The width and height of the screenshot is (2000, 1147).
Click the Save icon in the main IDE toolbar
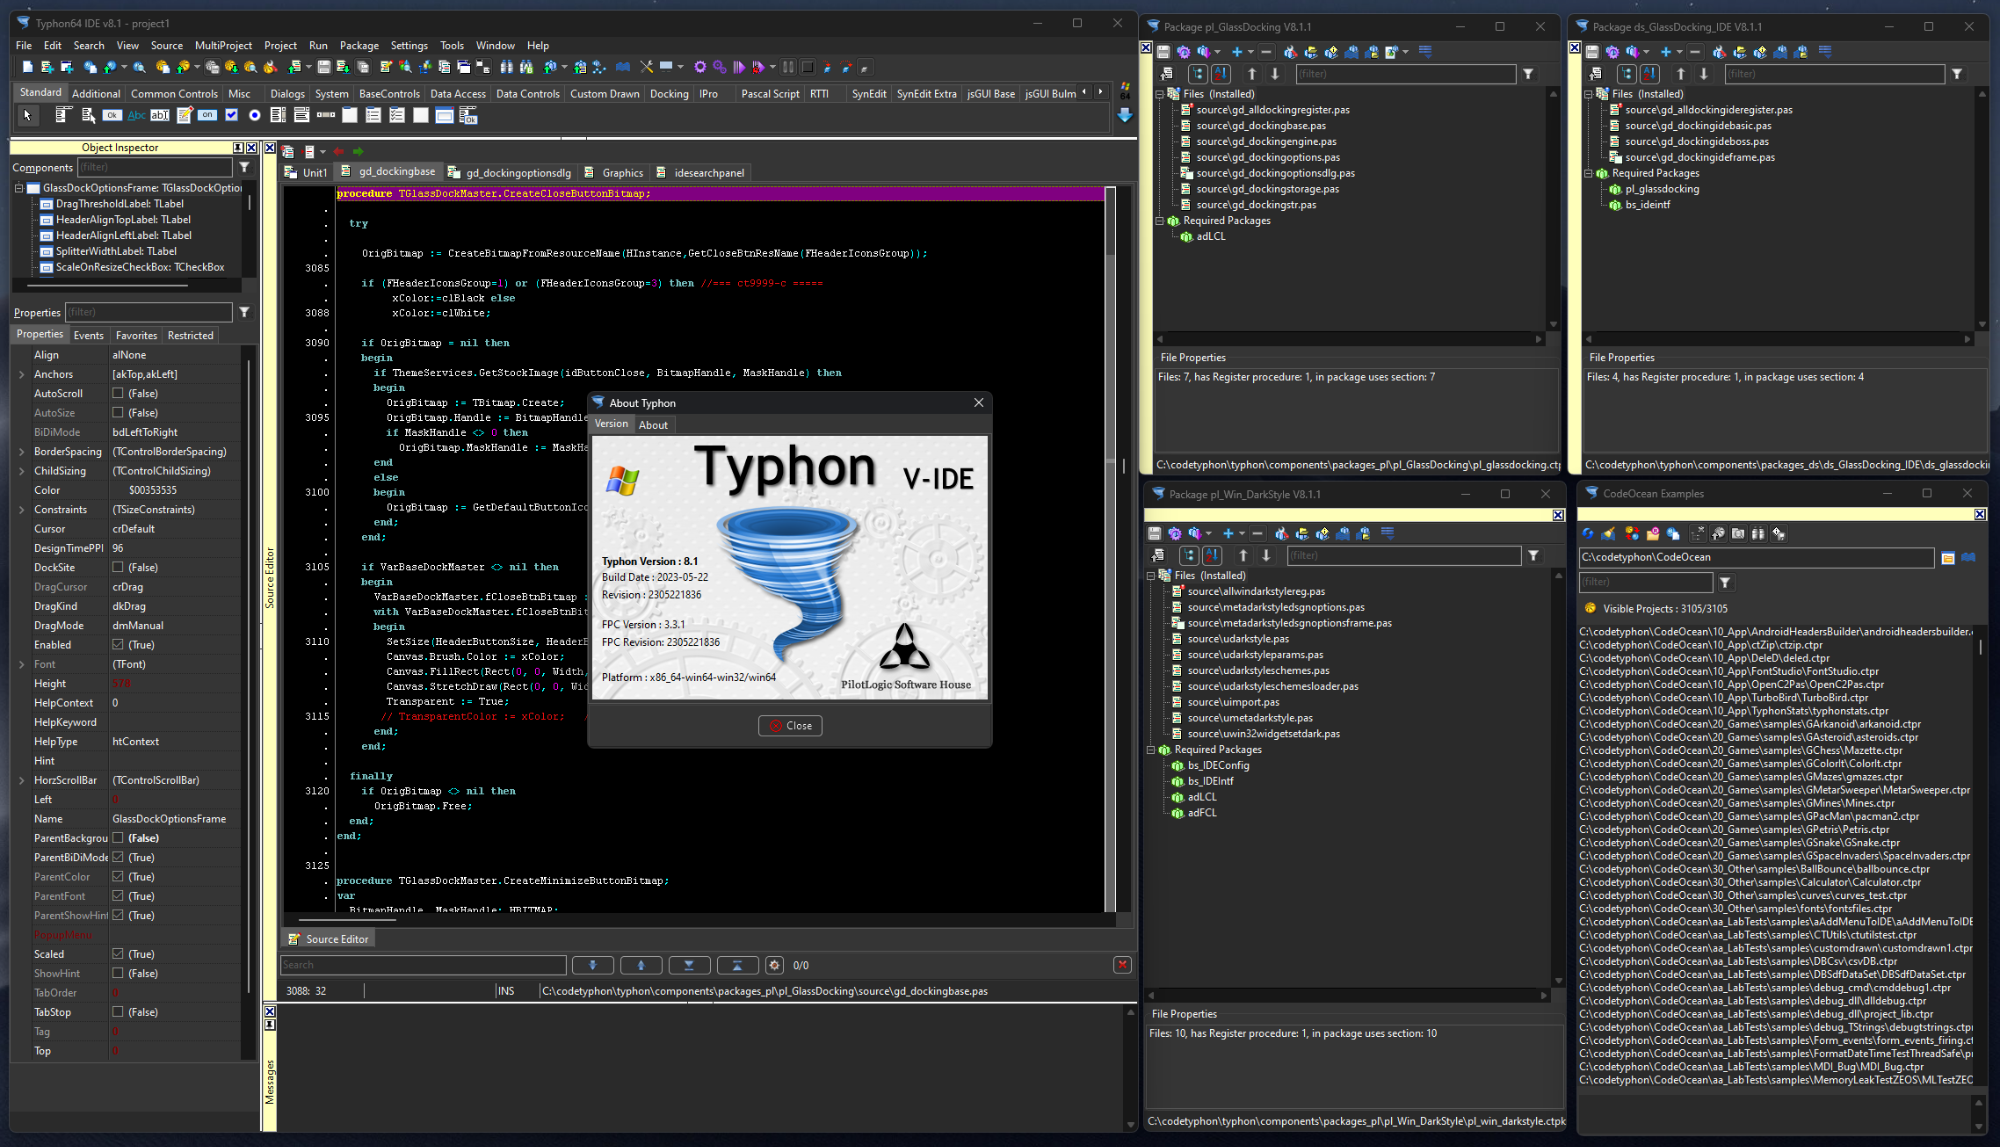click(x=323, y=67)
